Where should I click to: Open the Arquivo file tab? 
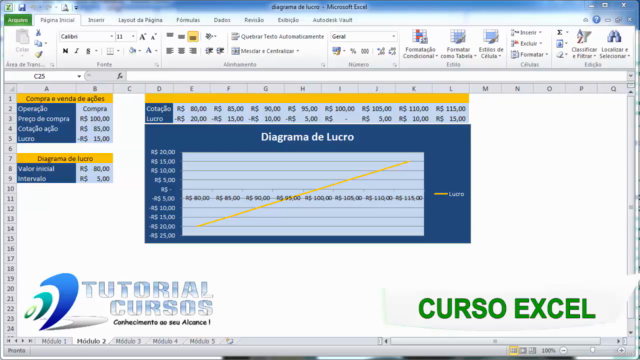pos(18,20)
